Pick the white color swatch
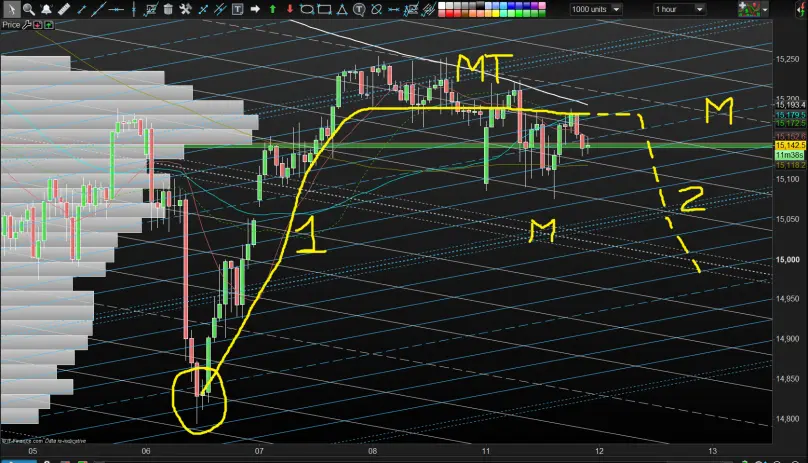The height and width of the screenshot is (463, 808). [442, 5]
